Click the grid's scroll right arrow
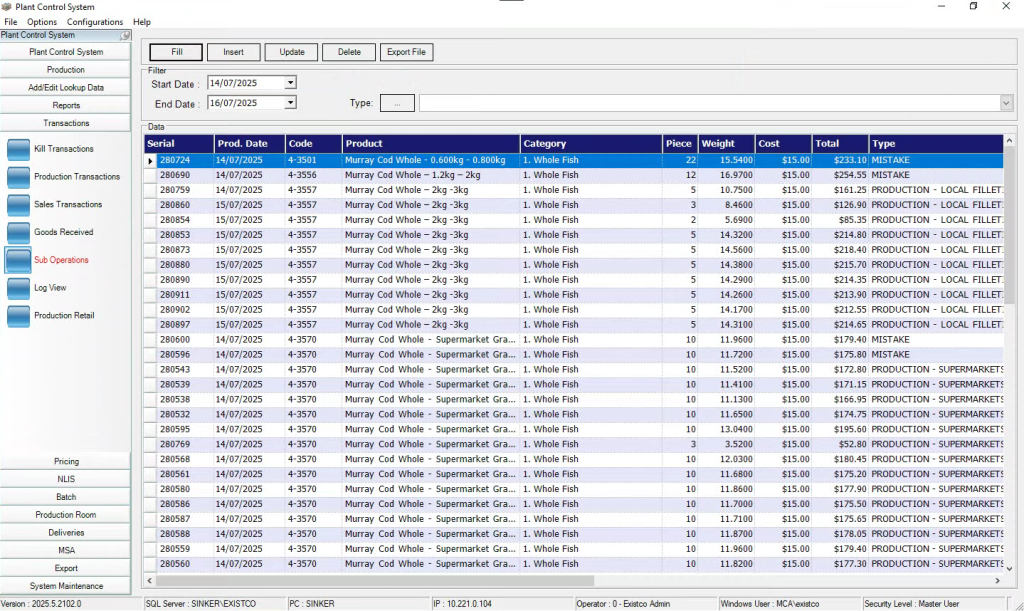Screen dimensions: 1024x611 [997, 580]
